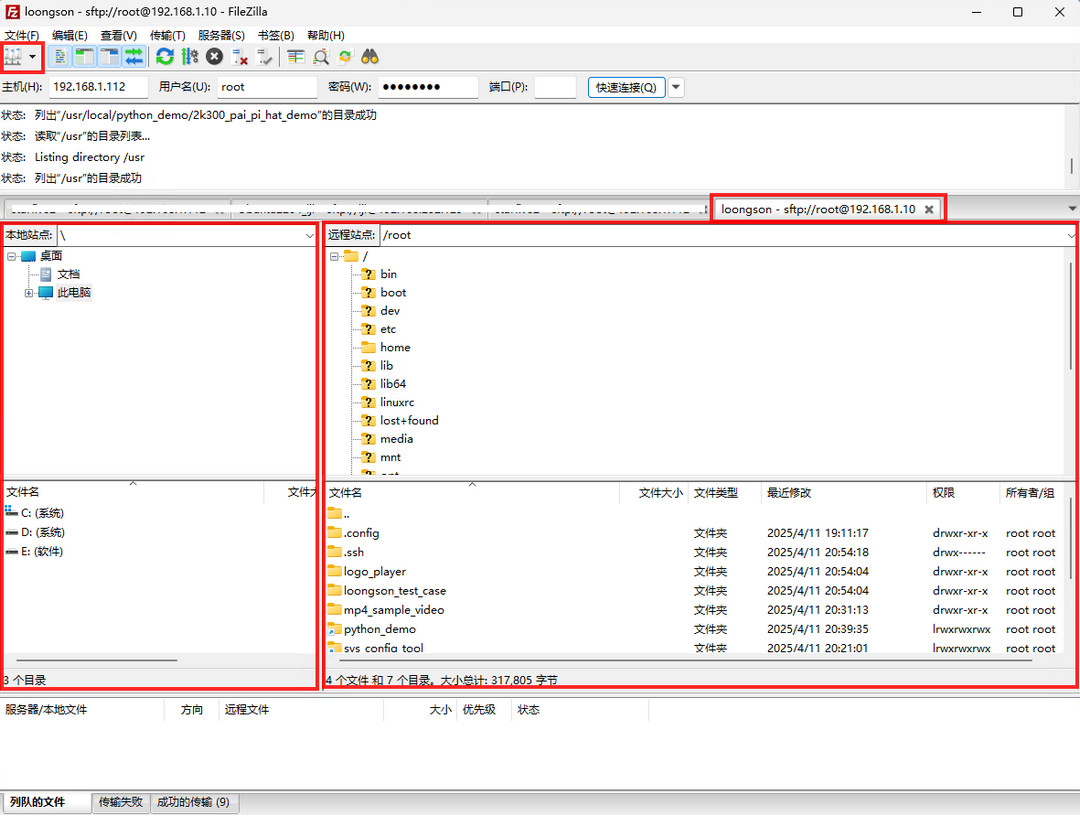Select the mp4_sample_video folder row
Screen dimensions: 1080x816
tap(696, 610)
